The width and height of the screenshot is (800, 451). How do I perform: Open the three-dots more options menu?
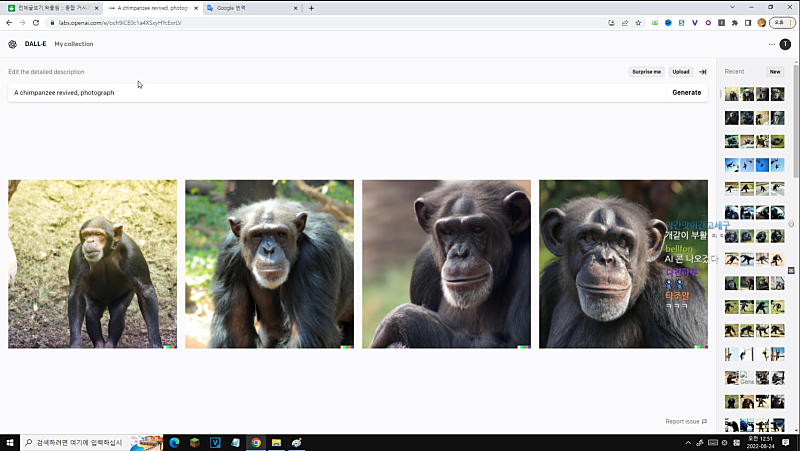[x=772, y=44]
